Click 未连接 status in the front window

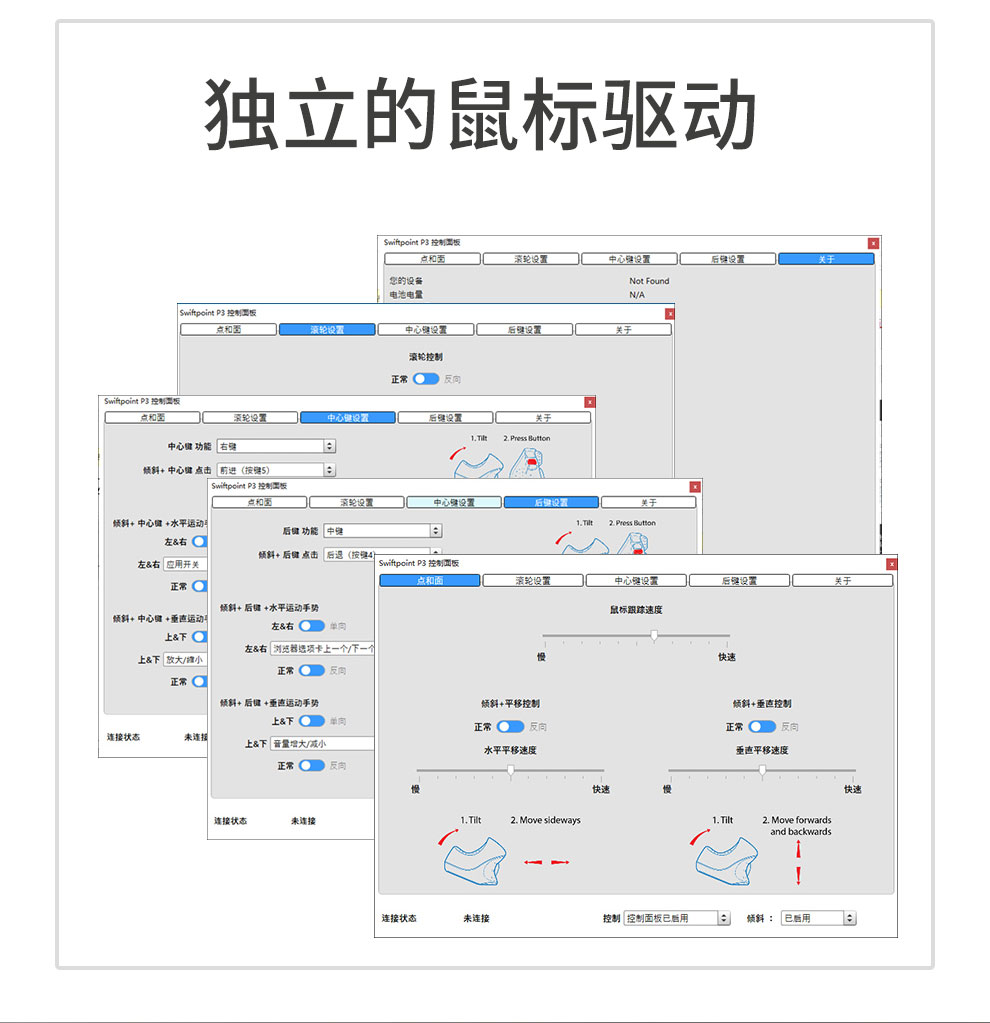pos(476,919)
